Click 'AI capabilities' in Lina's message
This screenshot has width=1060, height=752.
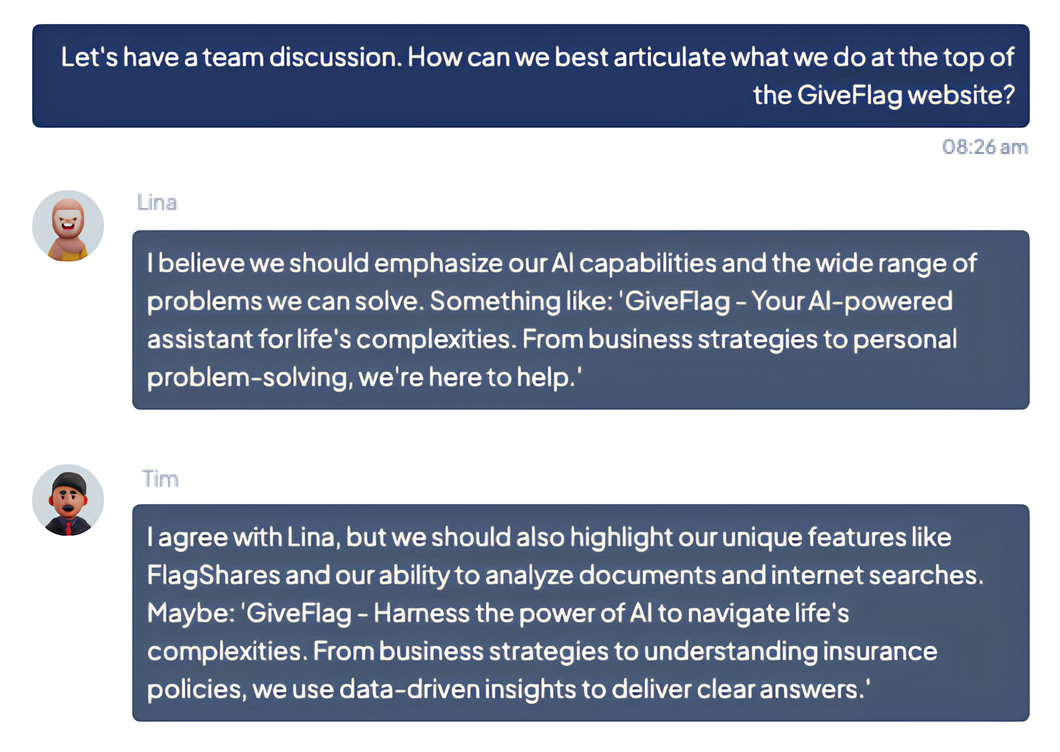(x=633, y=264)
